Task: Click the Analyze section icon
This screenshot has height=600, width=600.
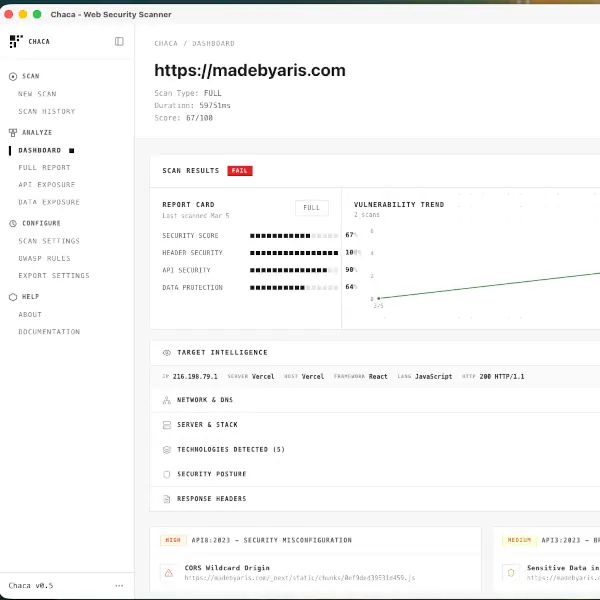Action: [13, 132]
